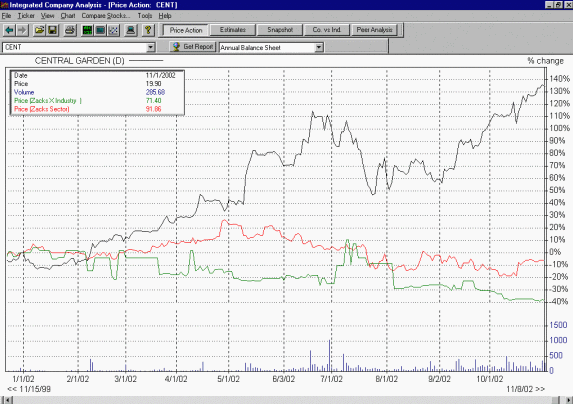Click the 140% y-axis label
This screenshot has height=404, width=573.
(559, 79)
